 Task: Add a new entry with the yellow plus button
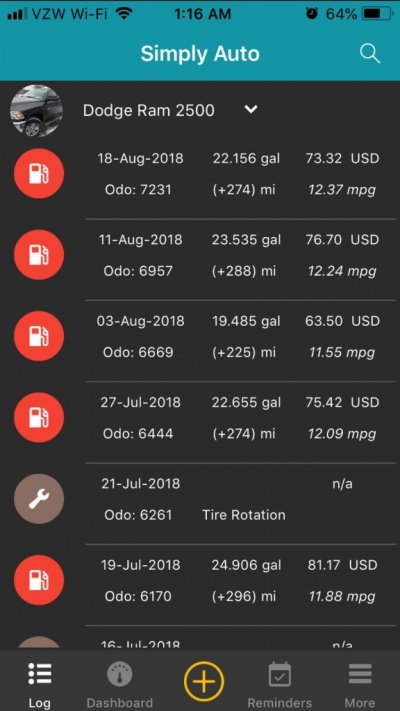[x=204, y=681]
